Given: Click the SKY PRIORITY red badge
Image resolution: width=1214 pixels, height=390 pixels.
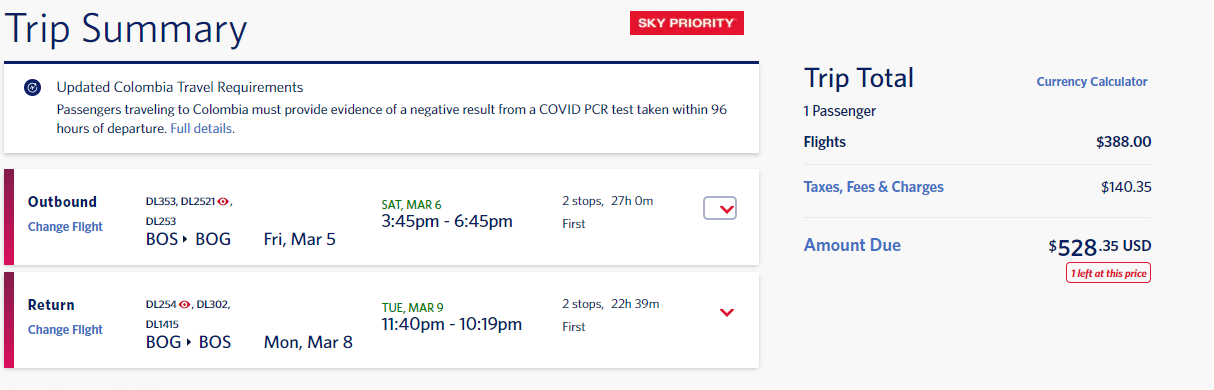Looking at the screenshot, I should click(686, 23).
